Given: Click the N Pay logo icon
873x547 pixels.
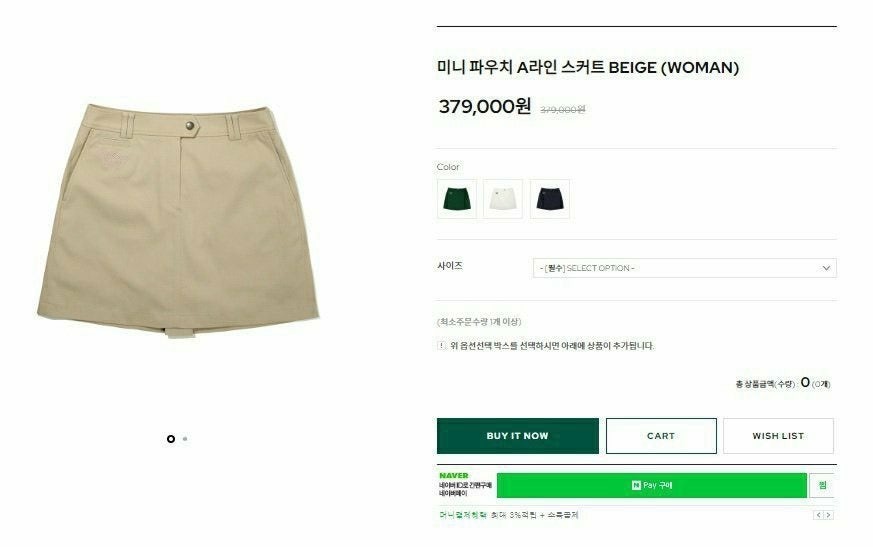Looking at the screenshot, I should [636, 485].
